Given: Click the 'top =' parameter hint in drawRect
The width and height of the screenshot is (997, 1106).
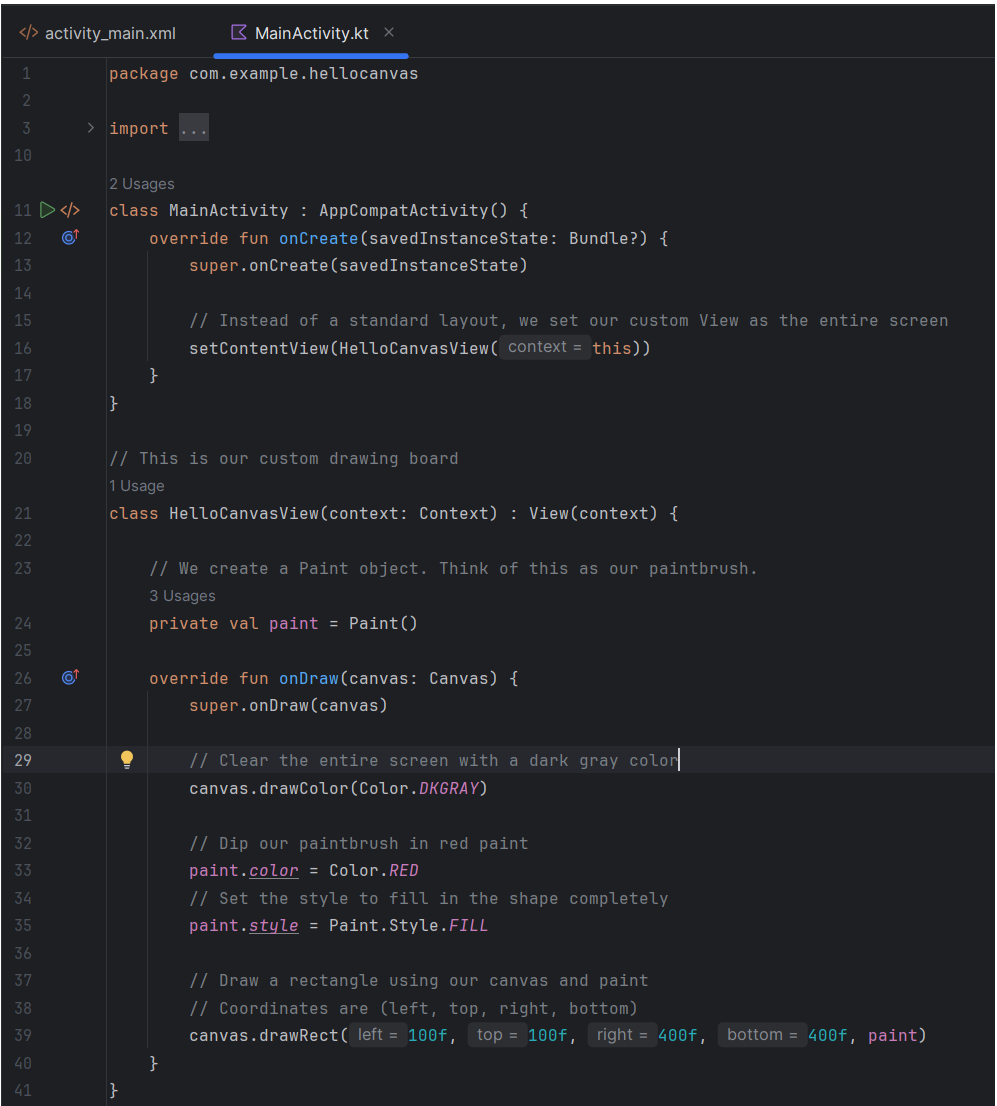Looking at the screenshot, I should [497, 1035].
